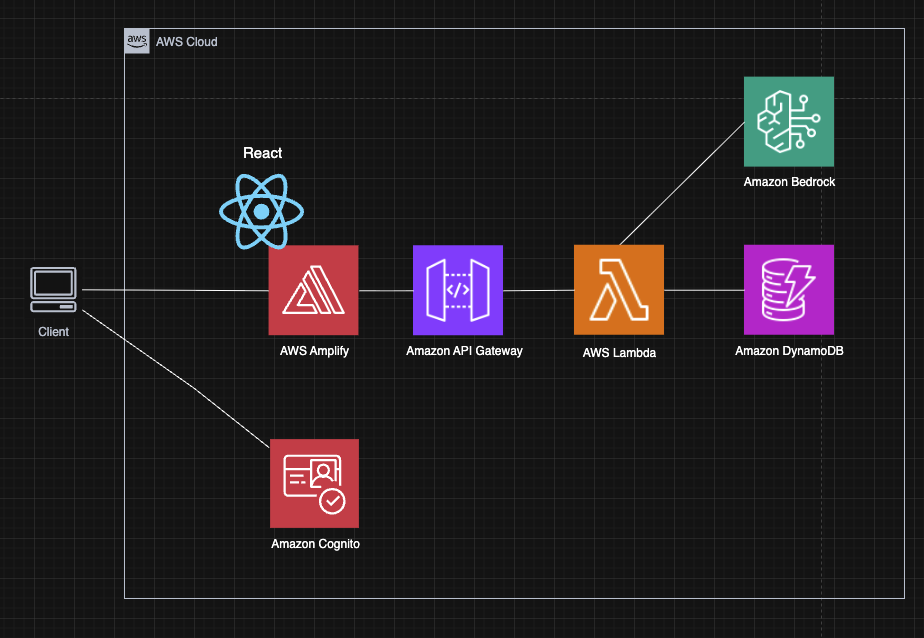924x638 pixels.
Task: Select connector between Amplify and API Gateway
Action: [x=386, y=290]
